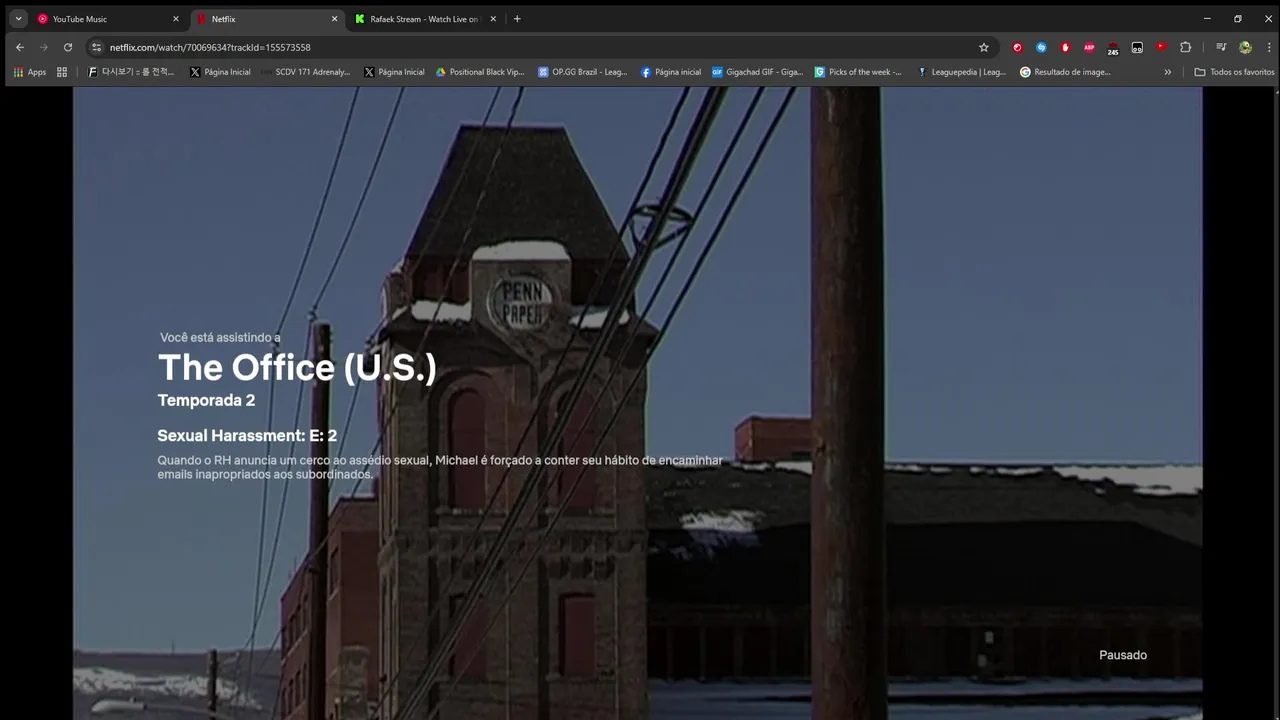This screenshot has width=1280, height=720.
Task: Click the Pausado status label
Action: (x=1123, y=655)
